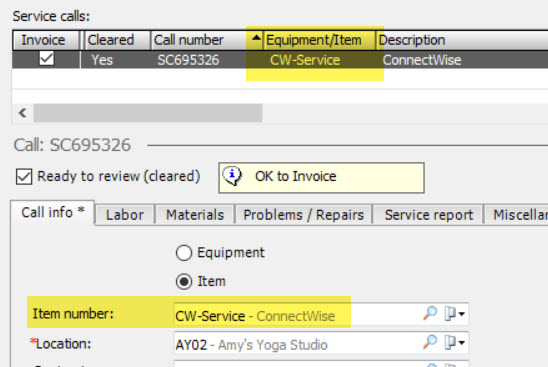548x367 pixels.
Task: Click the info icon beside OK to Invoice
Action: point(232,175)
